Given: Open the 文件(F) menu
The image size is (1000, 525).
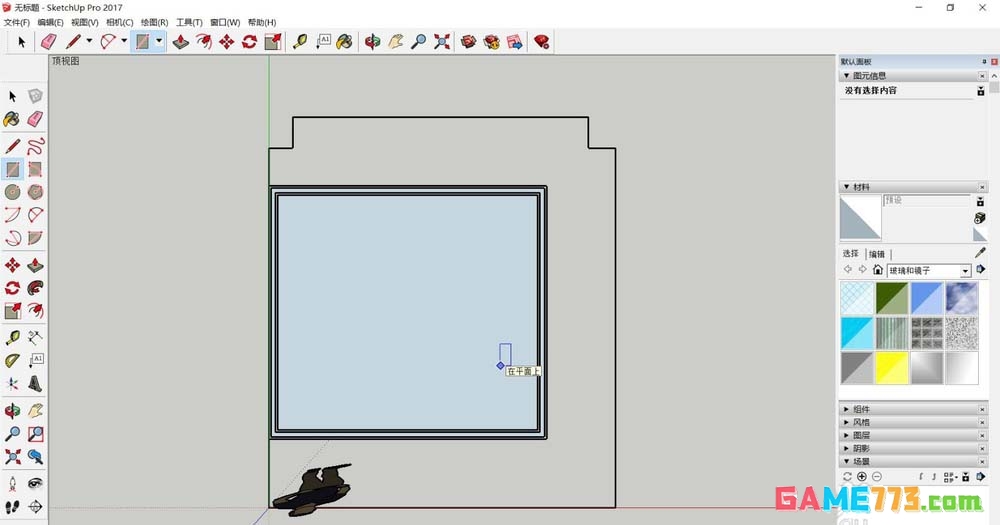Looking at the screenshot, I should click(x=17, y=22).
